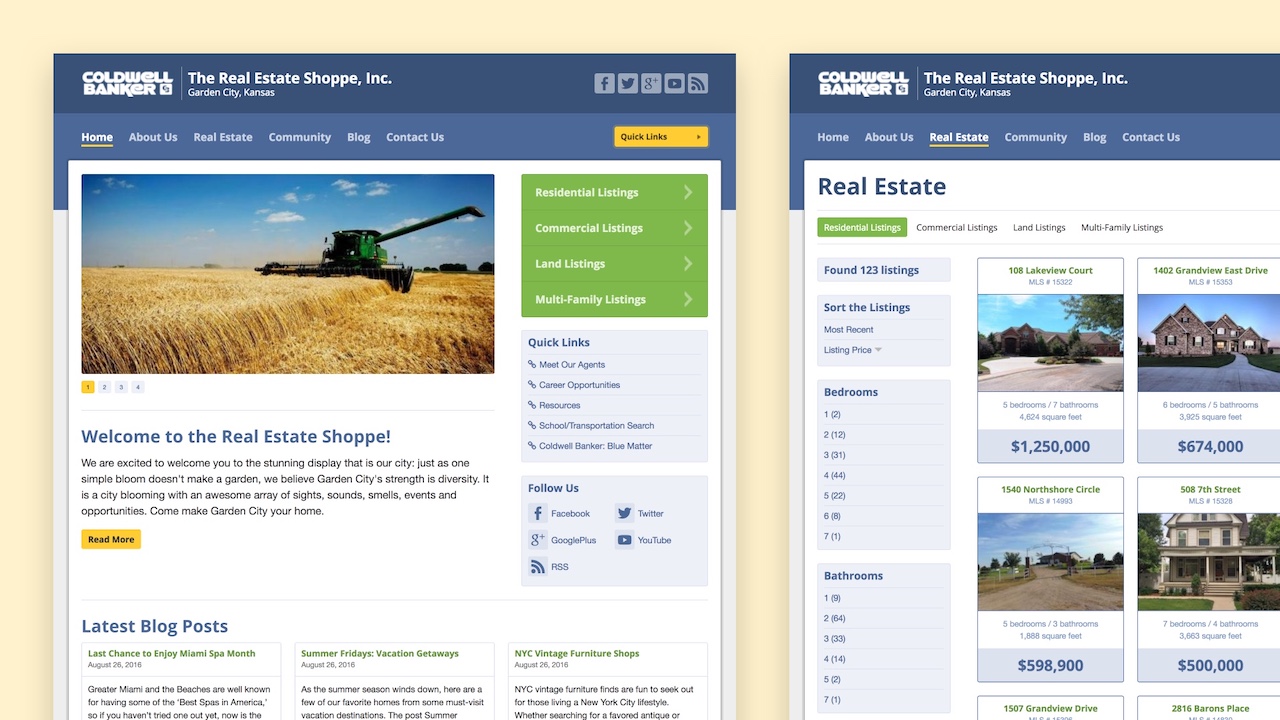Click the link icon beside Resources

pos(532,405)
